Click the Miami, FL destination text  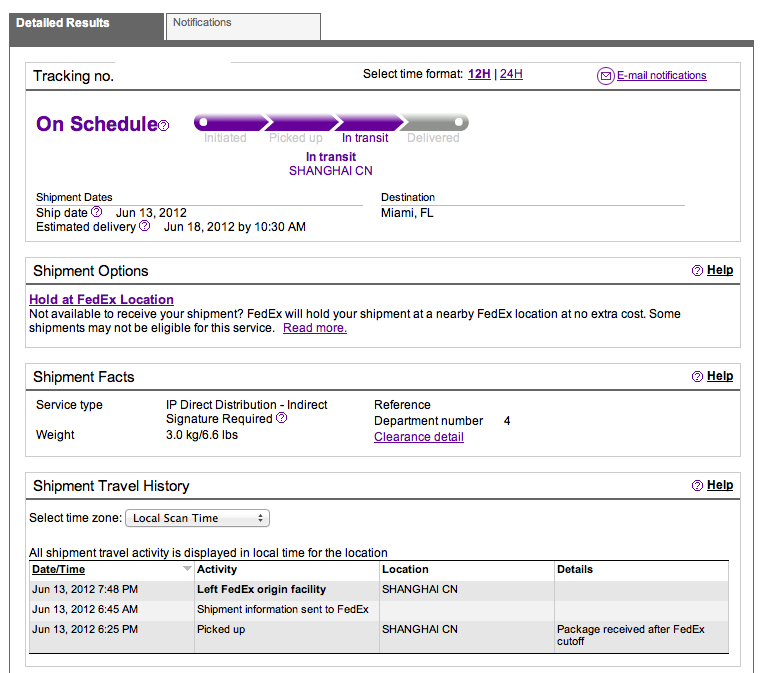click(407, 213)
